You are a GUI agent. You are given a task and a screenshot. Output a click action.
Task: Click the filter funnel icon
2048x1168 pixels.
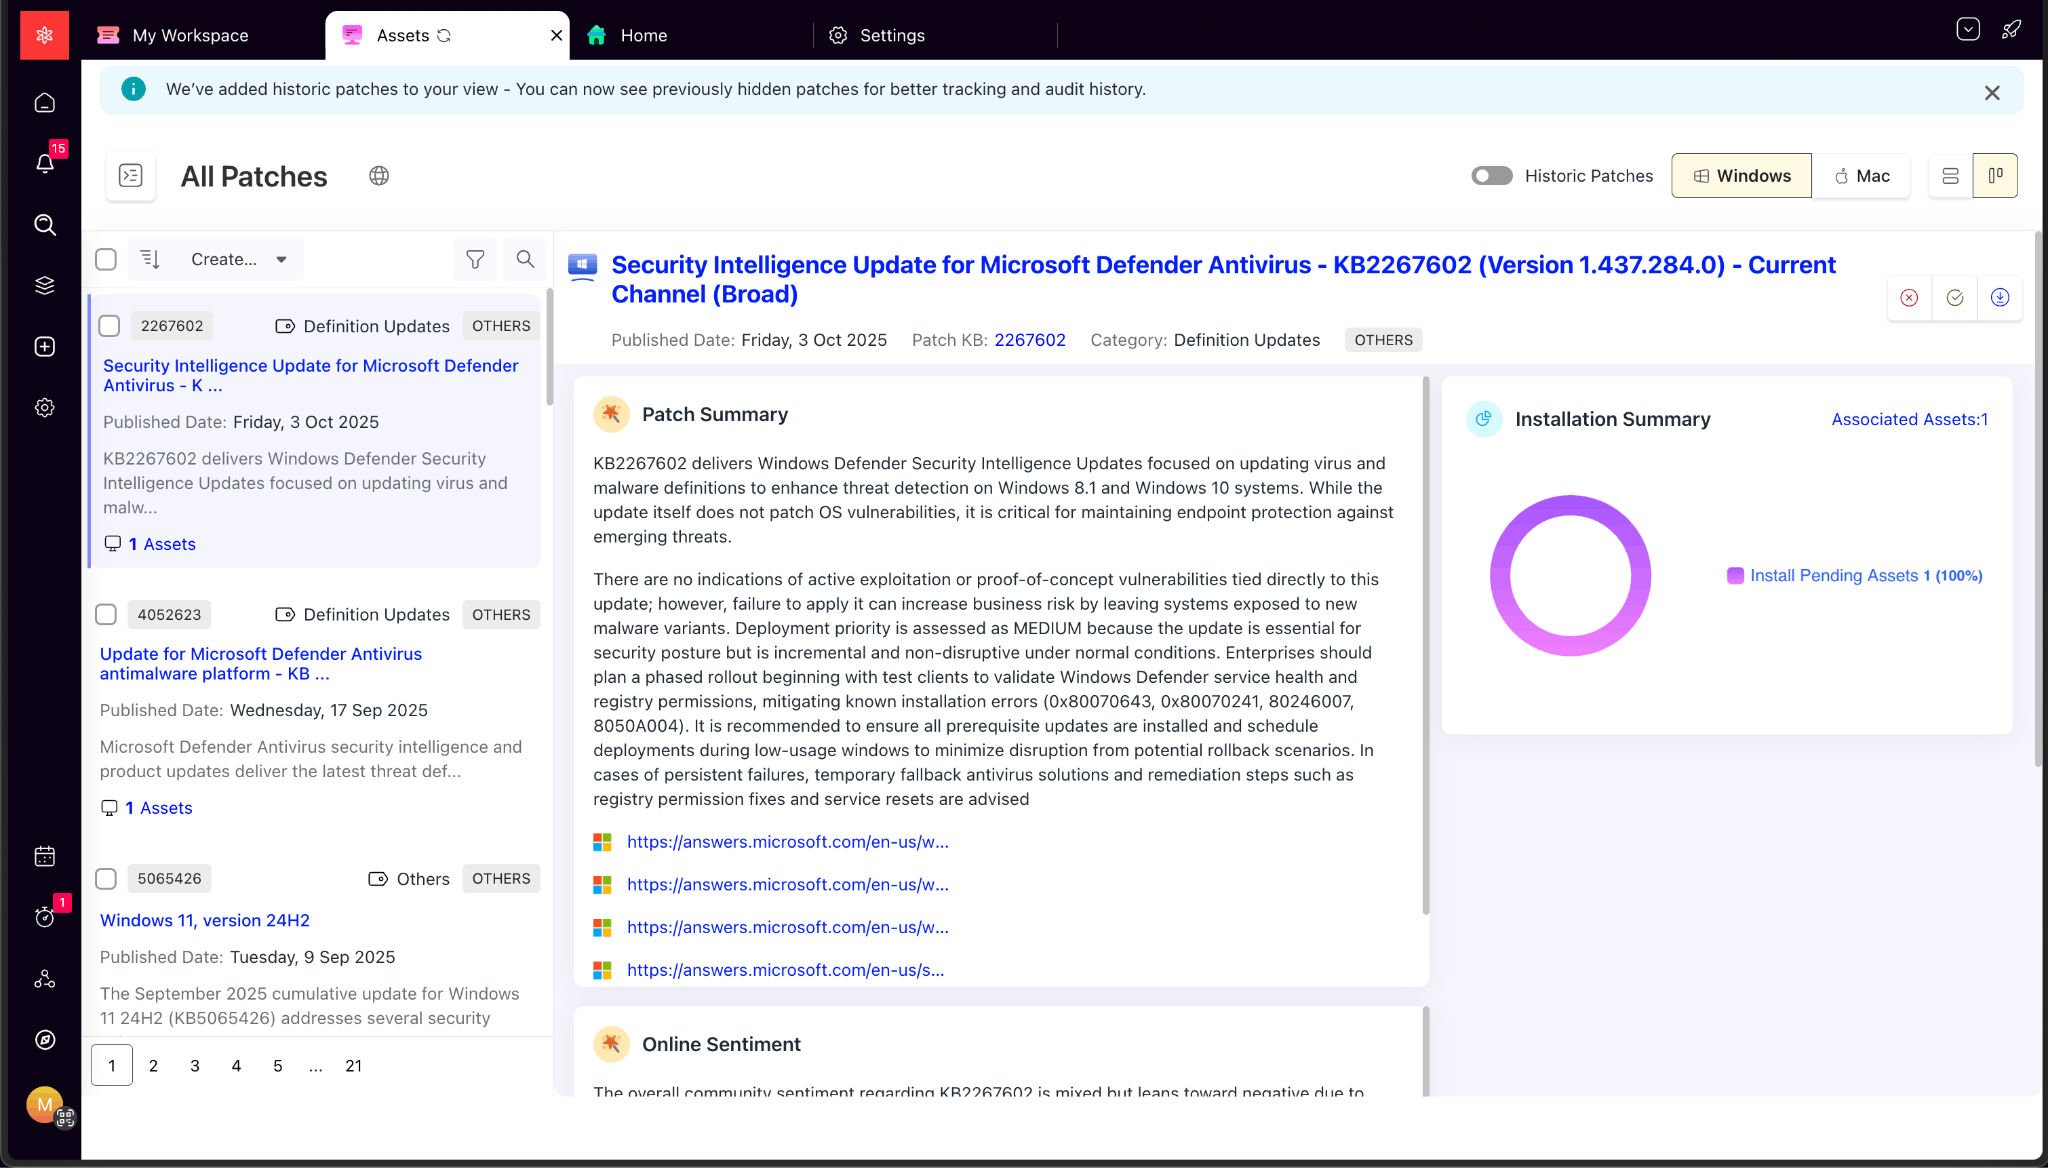pos(475,259)
